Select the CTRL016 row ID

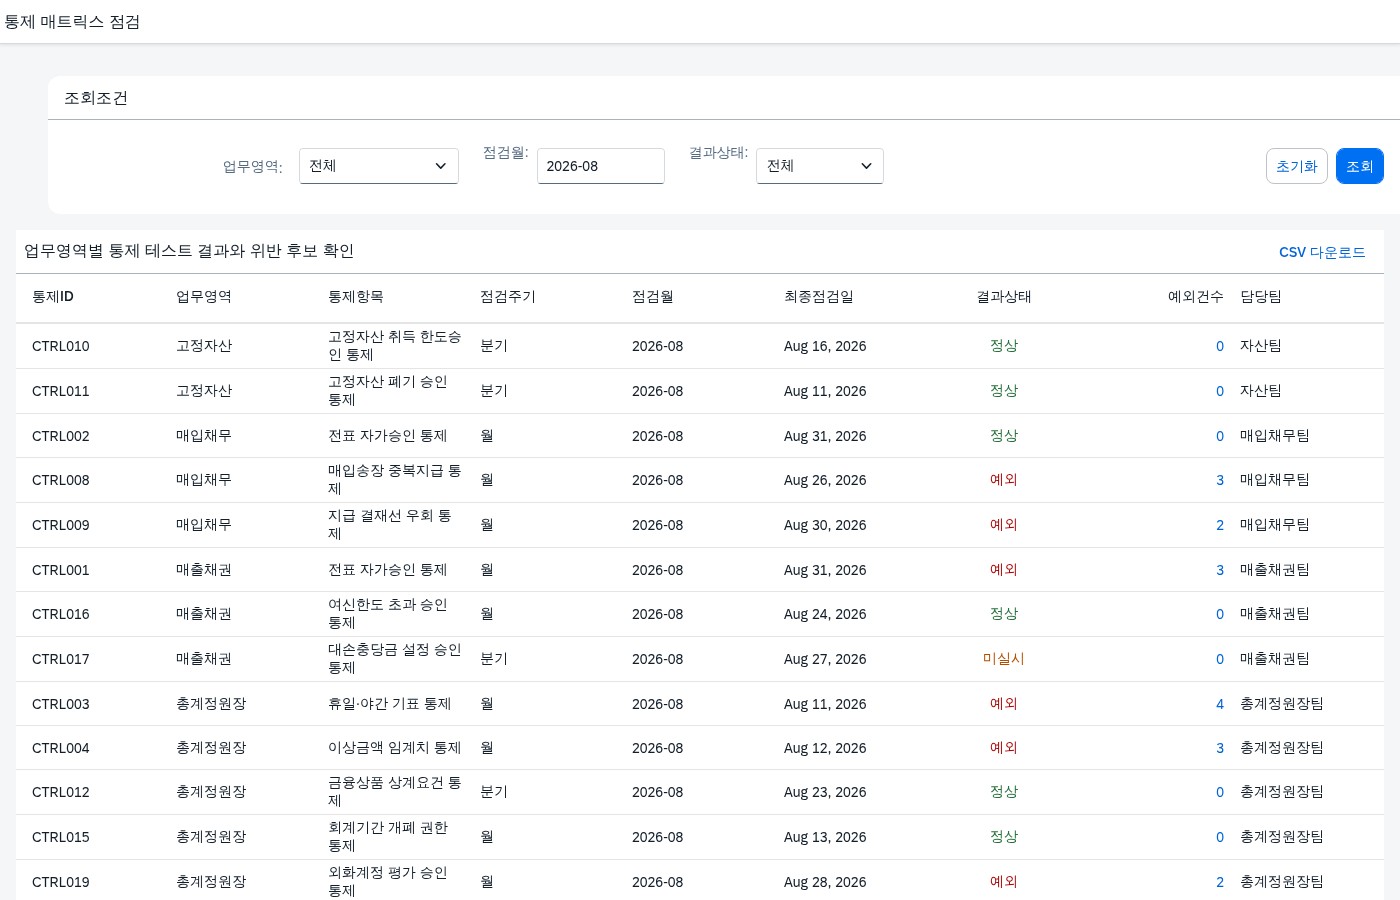[61, 614]
